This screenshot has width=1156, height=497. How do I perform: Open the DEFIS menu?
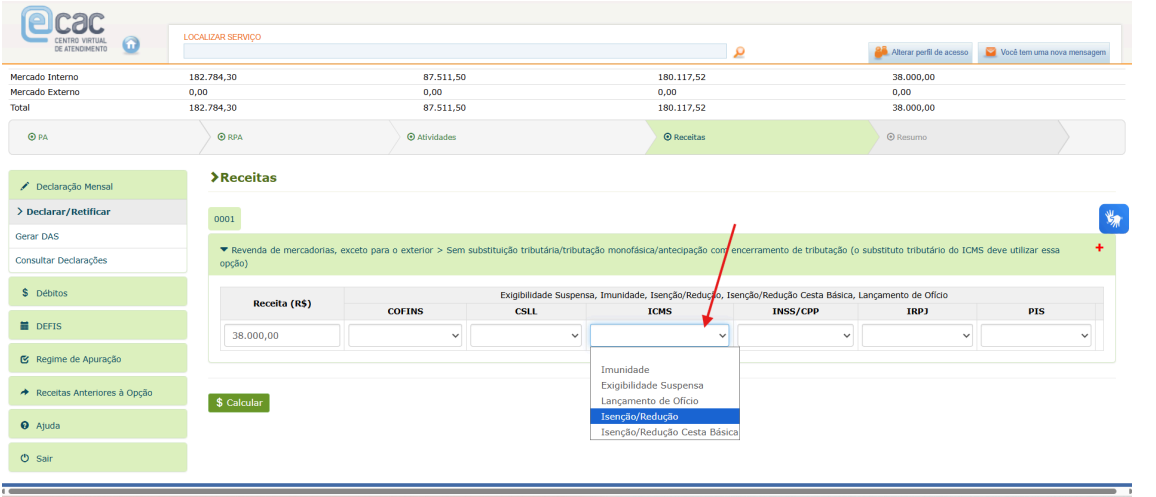pos(97,325)
